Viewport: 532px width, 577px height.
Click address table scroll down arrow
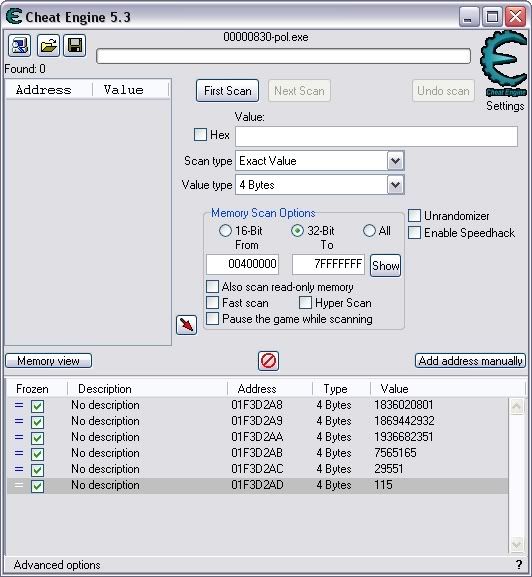pyautogui.click(x=516, y=544)
